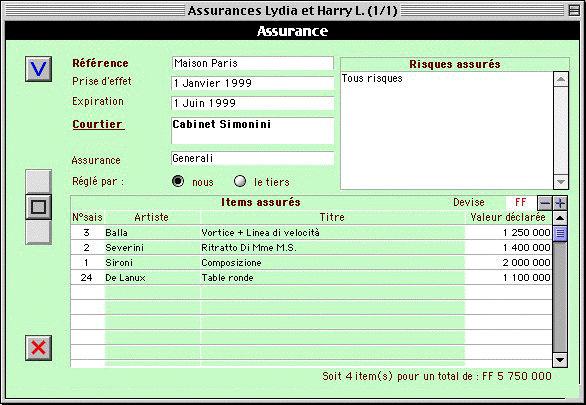Click the items list scroll up arrow
This screenshot has height=405, width=586.
pos(560,218)
